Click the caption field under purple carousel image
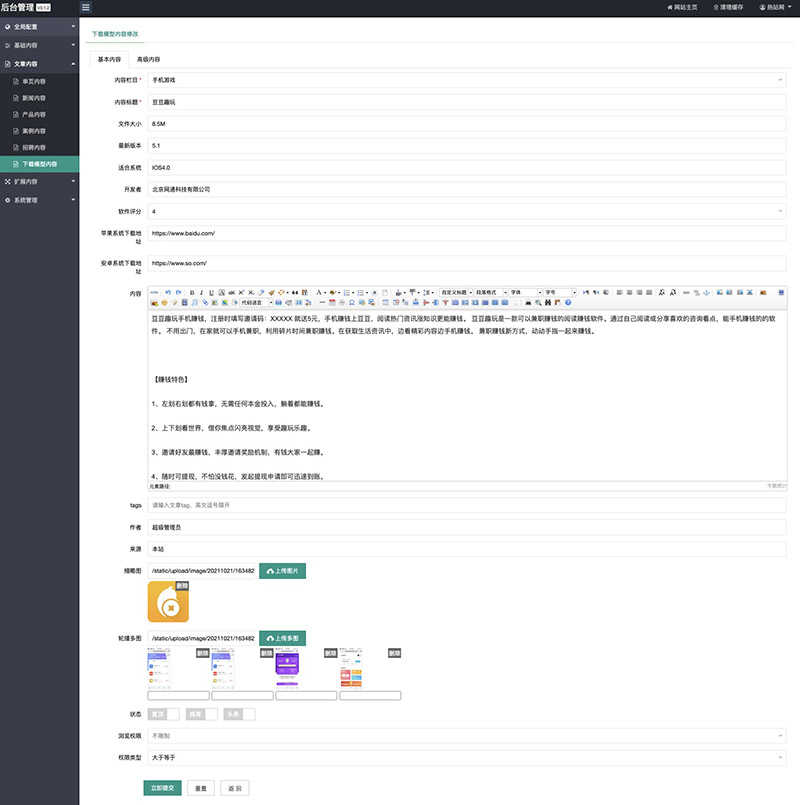The image size is (800, 805). pyautogui.click(x=306, y=696)
